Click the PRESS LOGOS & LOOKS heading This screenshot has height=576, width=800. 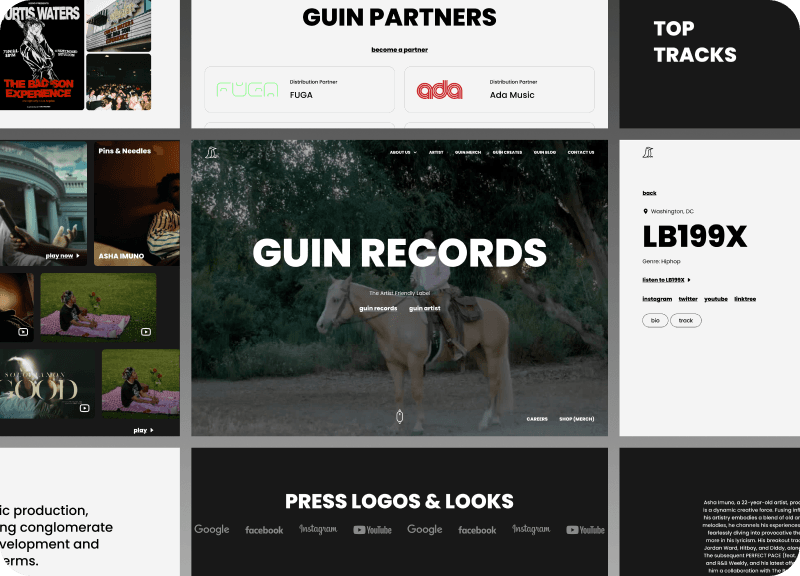[x=399, y=501]
